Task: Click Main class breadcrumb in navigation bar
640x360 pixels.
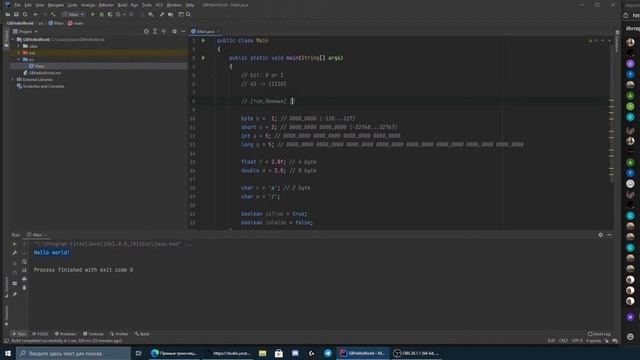Action: pos(56,23)
